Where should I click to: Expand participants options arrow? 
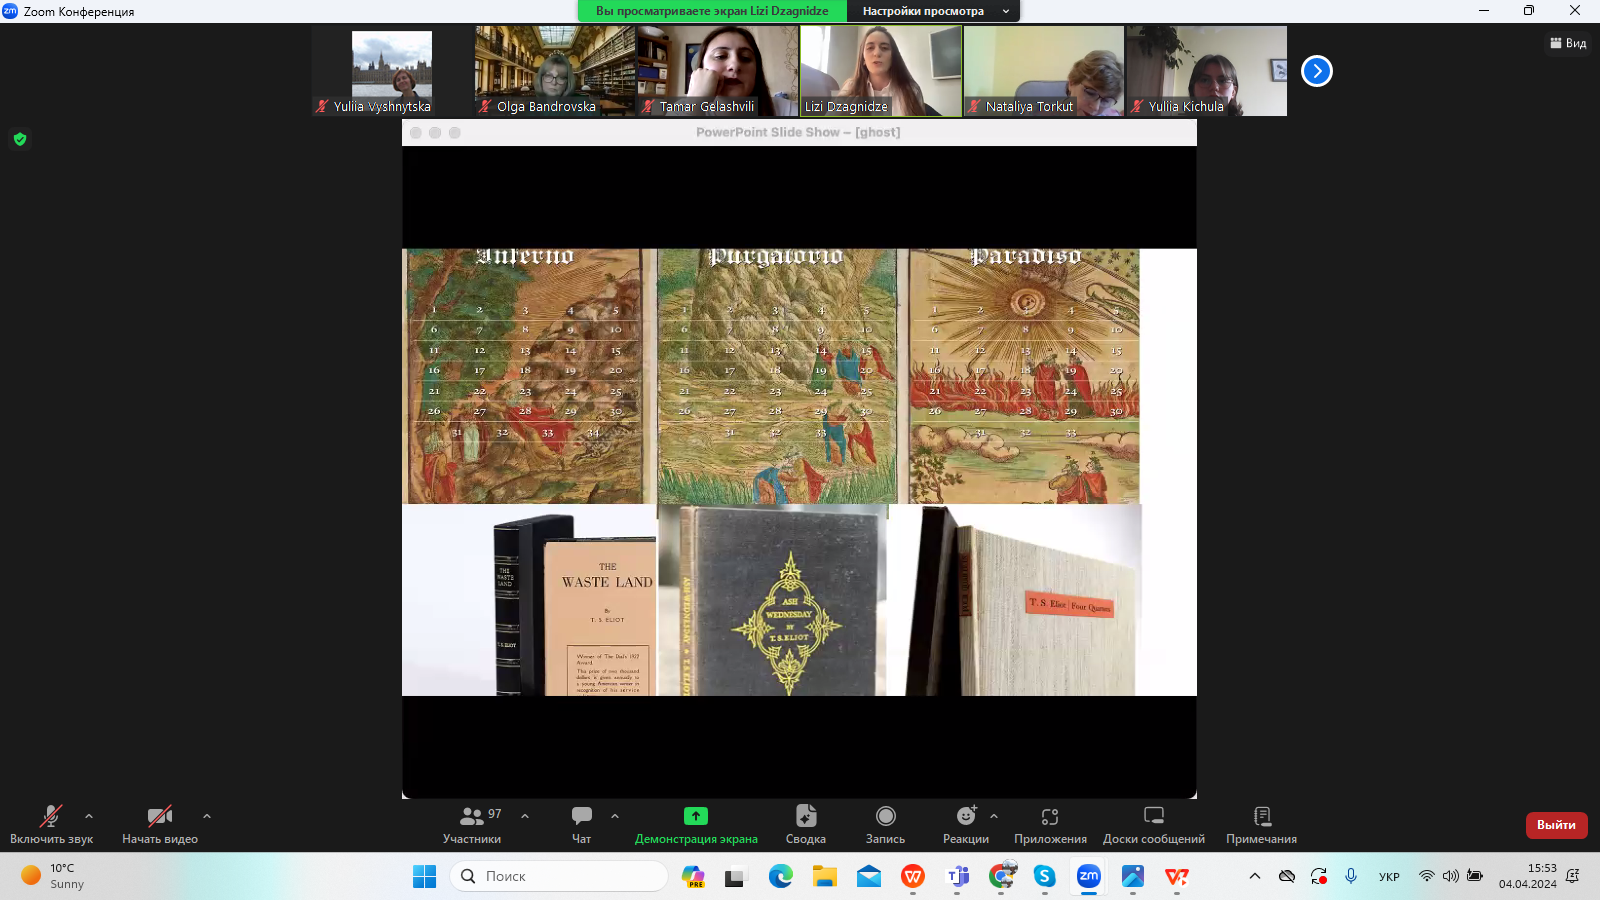tap(525, 816)
